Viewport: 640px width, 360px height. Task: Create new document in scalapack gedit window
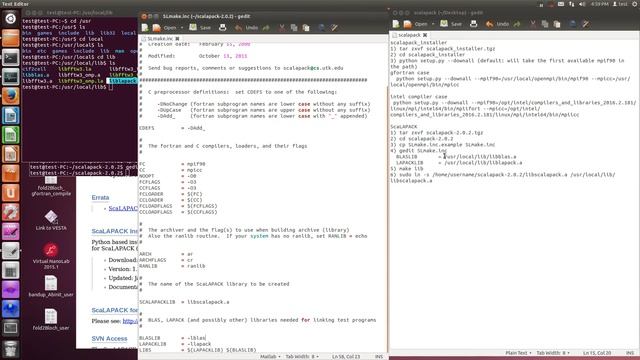[x=396, y=24]
